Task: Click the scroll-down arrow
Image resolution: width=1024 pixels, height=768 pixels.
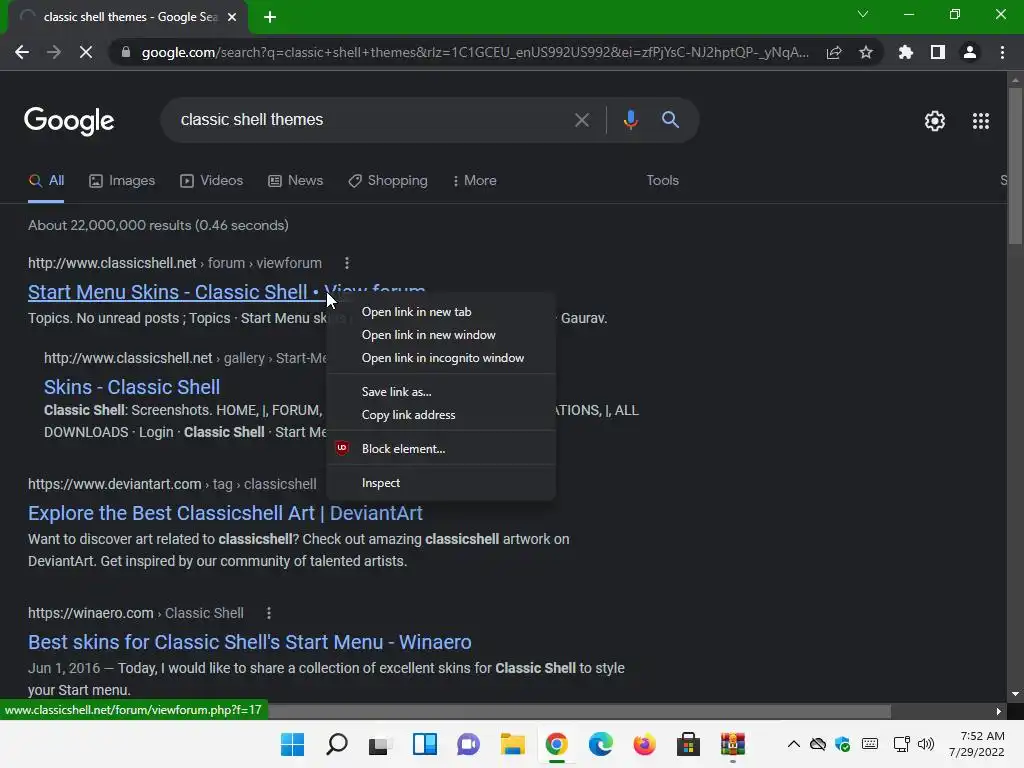Action: 1015,694
